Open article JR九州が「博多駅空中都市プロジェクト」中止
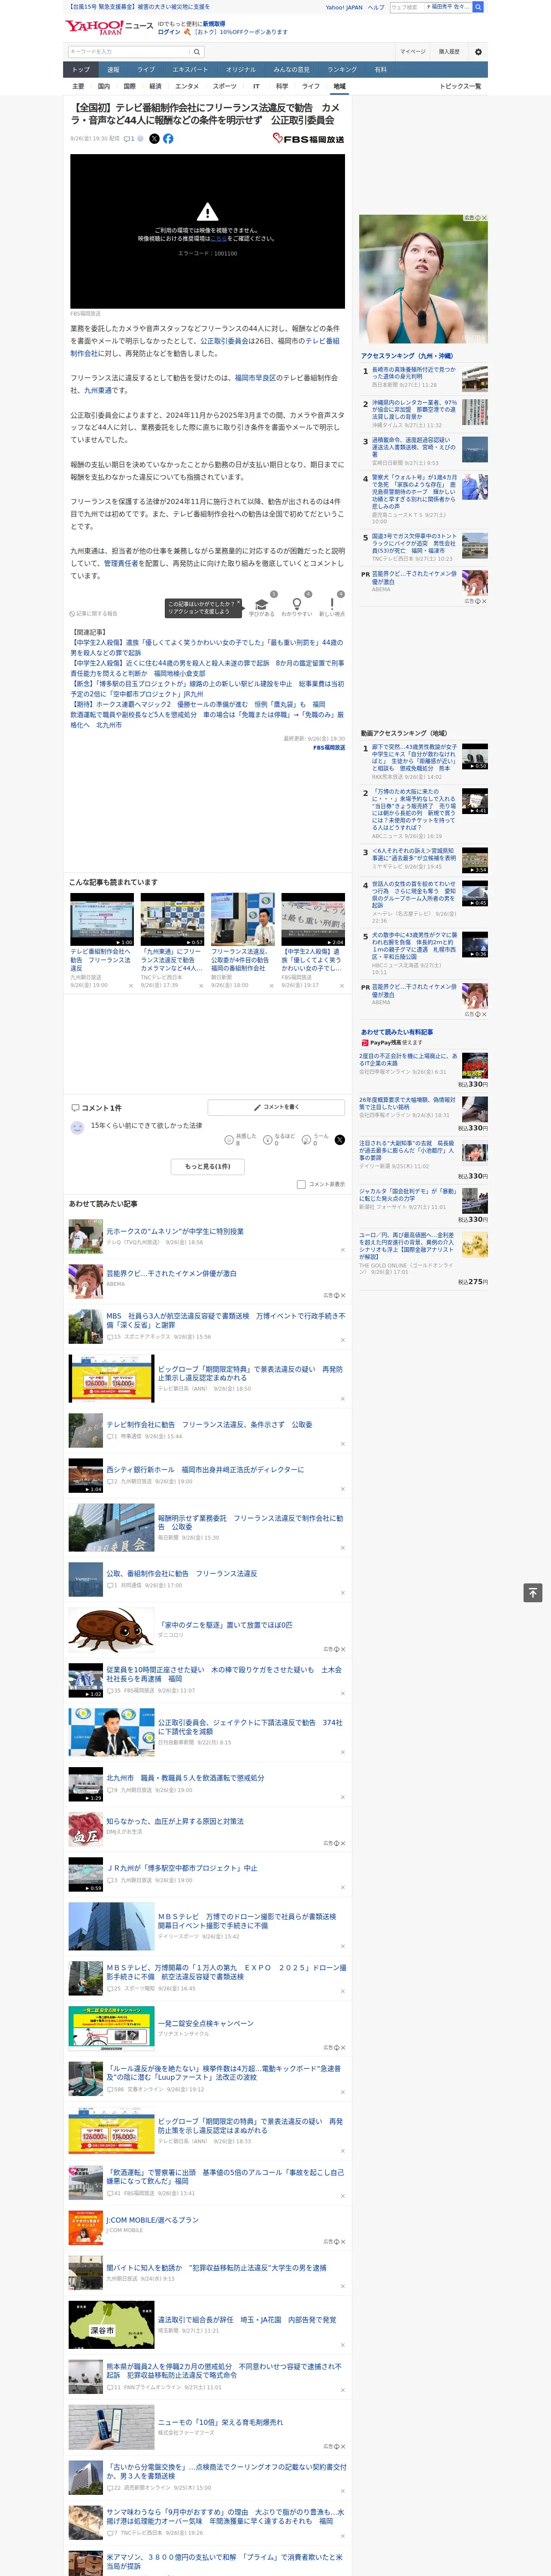 182,1868
